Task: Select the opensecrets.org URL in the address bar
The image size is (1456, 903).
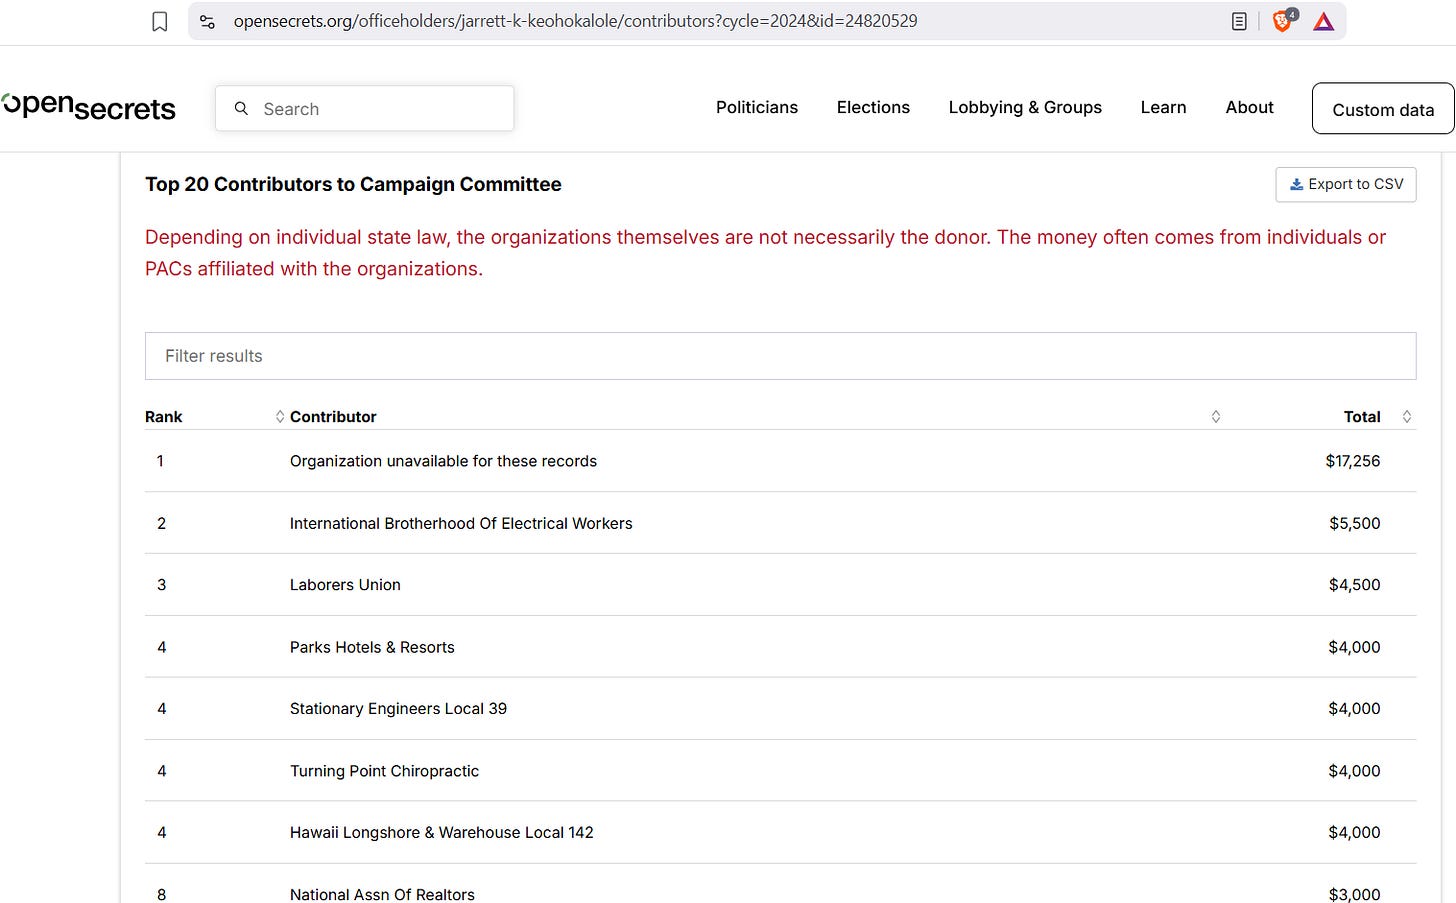Action: [x=575, y=21]
